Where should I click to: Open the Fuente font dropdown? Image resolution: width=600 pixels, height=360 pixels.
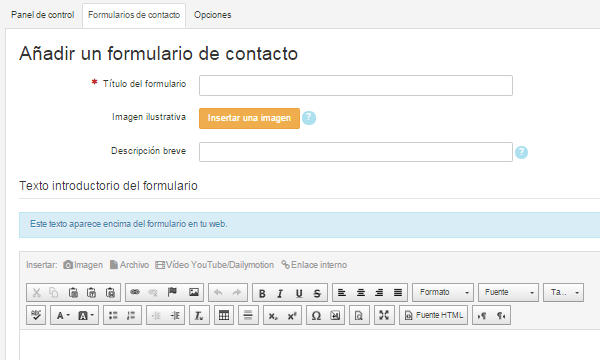pyautogui.click(x=509, y=293)
